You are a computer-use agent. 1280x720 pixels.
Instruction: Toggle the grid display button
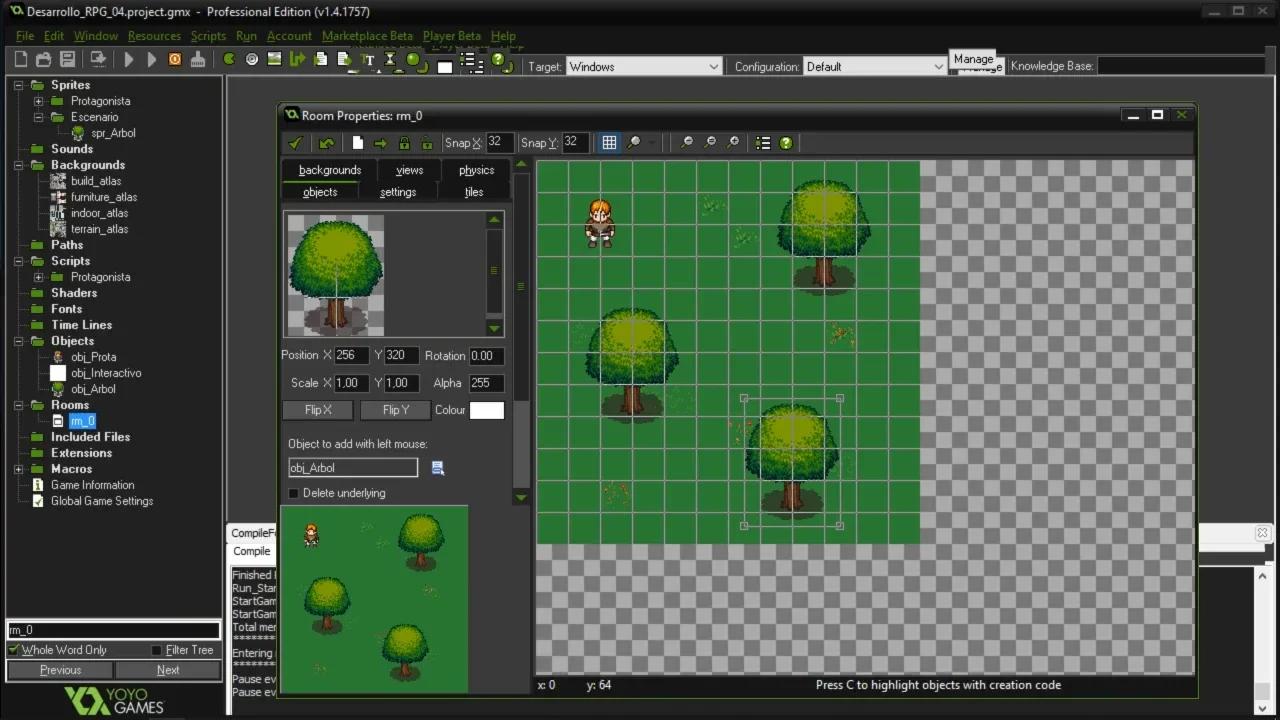tap(609, 143)
